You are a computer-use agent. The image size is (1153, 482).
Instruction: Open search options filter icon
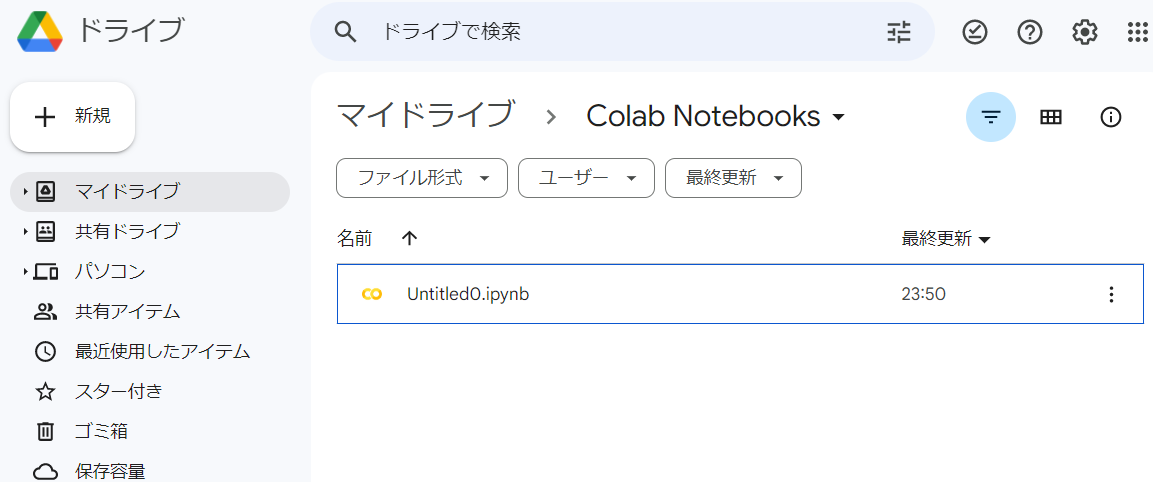(x=899, y=32)
